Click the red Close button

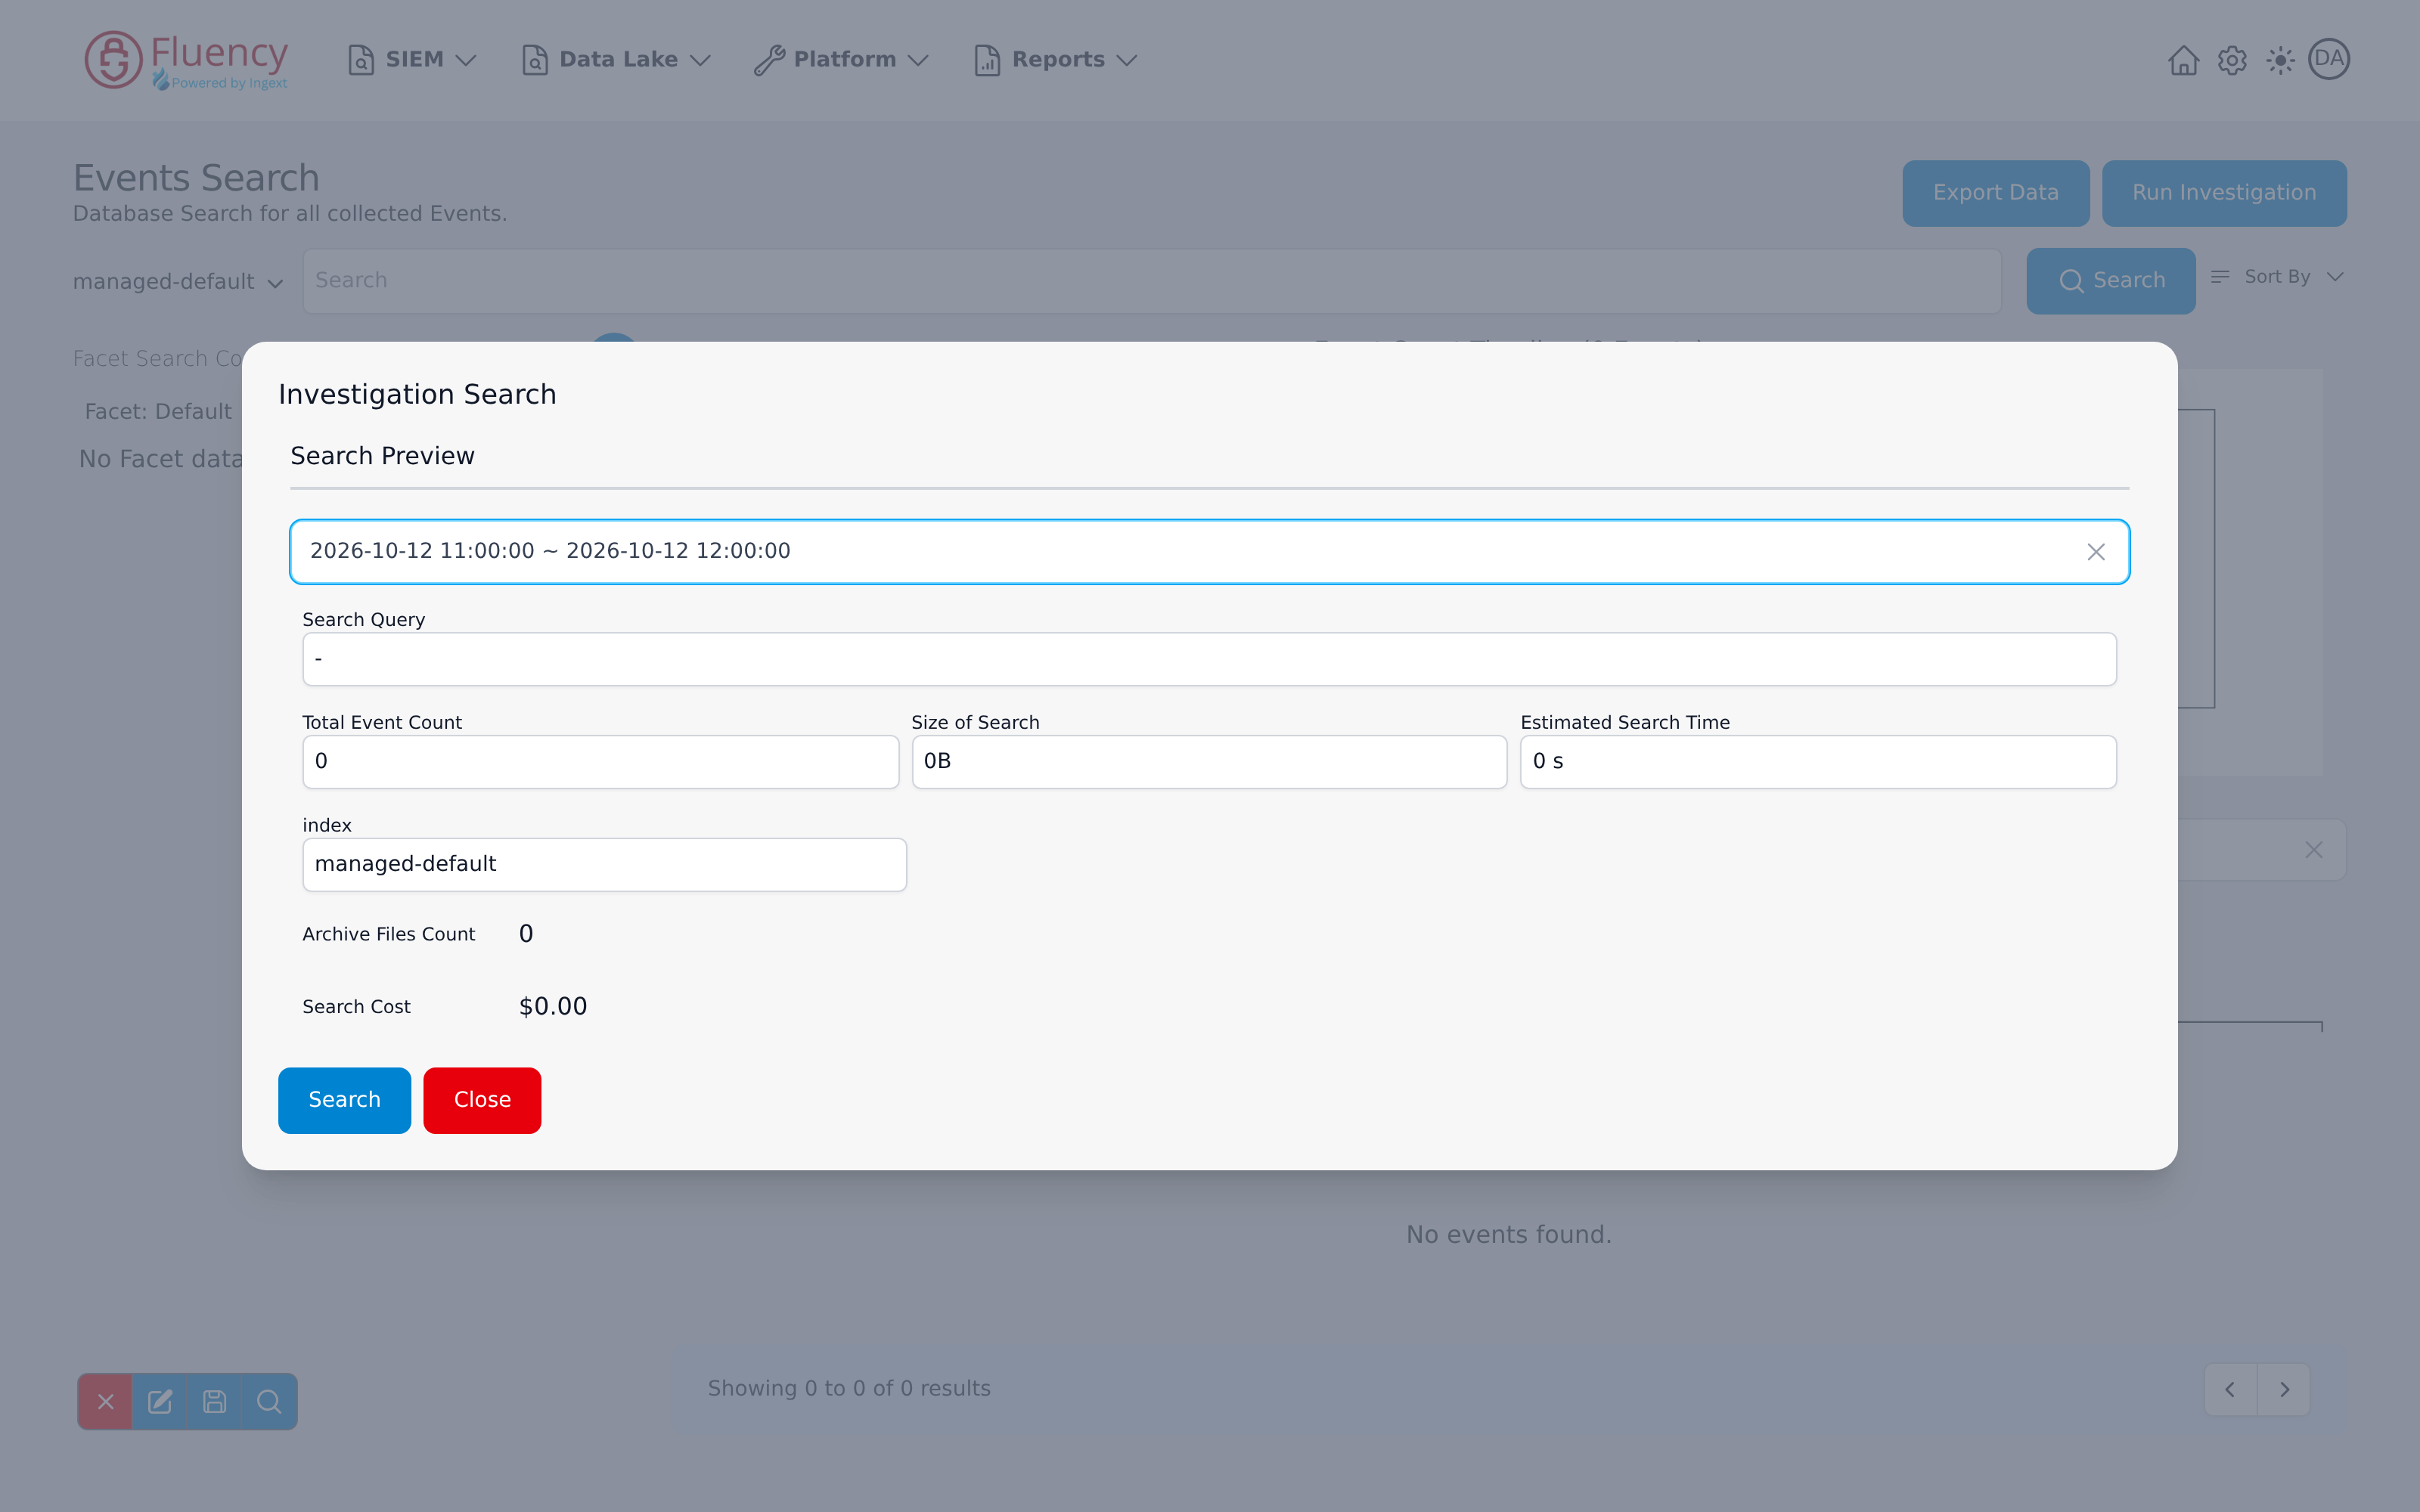pyautogui.click(x=482, y=1100)
